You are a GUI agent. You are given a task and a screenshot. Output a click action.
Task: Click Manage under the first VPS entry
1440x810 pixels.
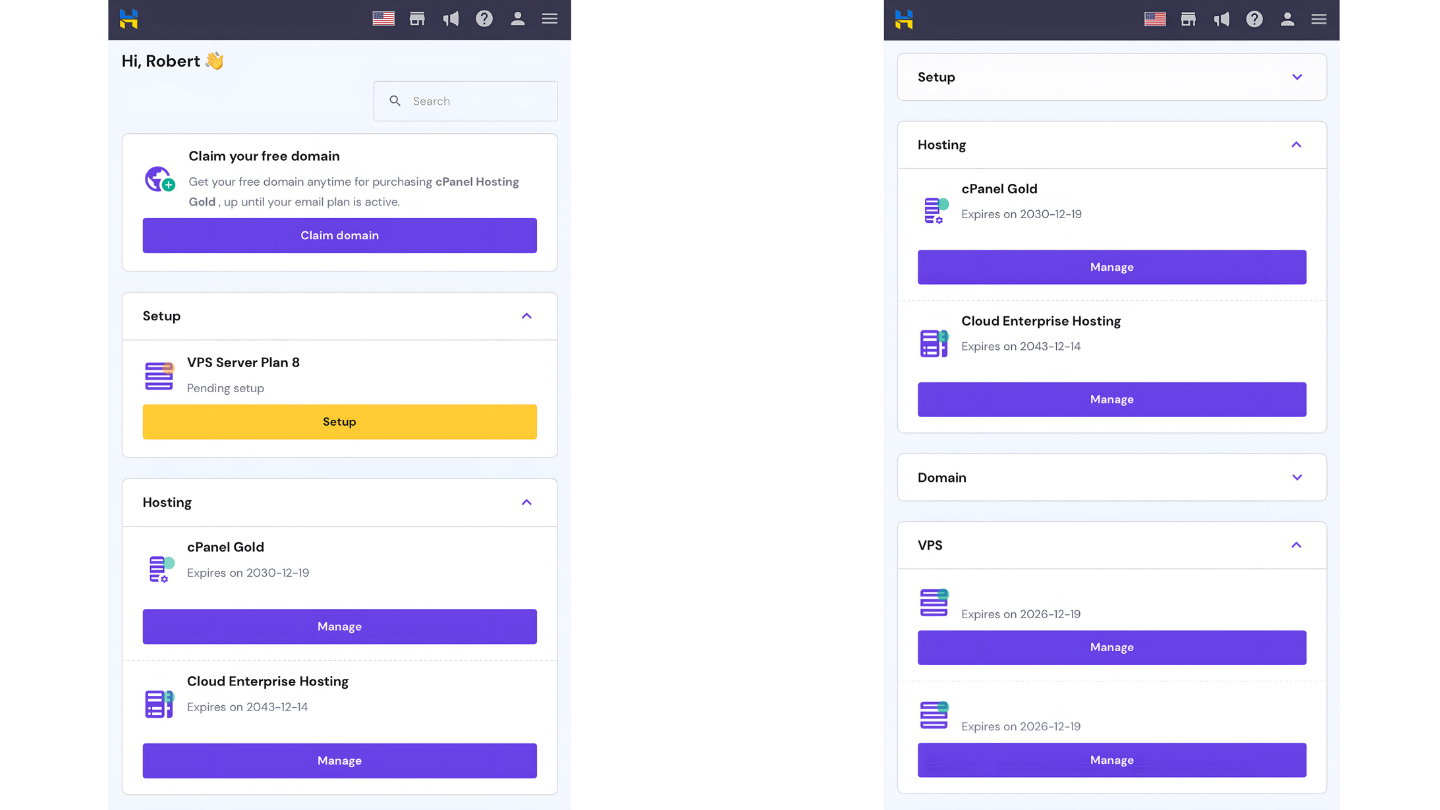pos(1111,647)
